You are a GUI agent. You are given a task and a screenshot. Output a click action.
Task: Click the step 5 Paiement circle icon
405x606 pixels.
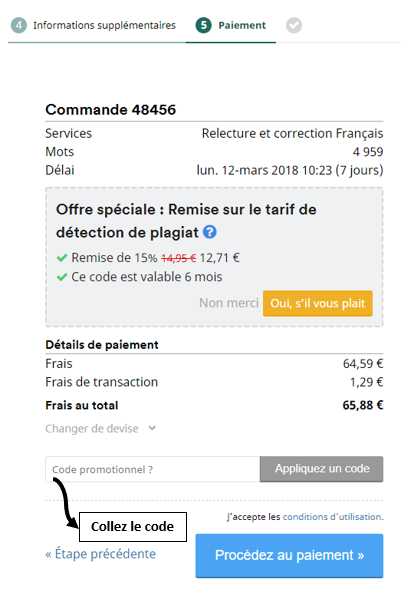[x=204, y=26]
